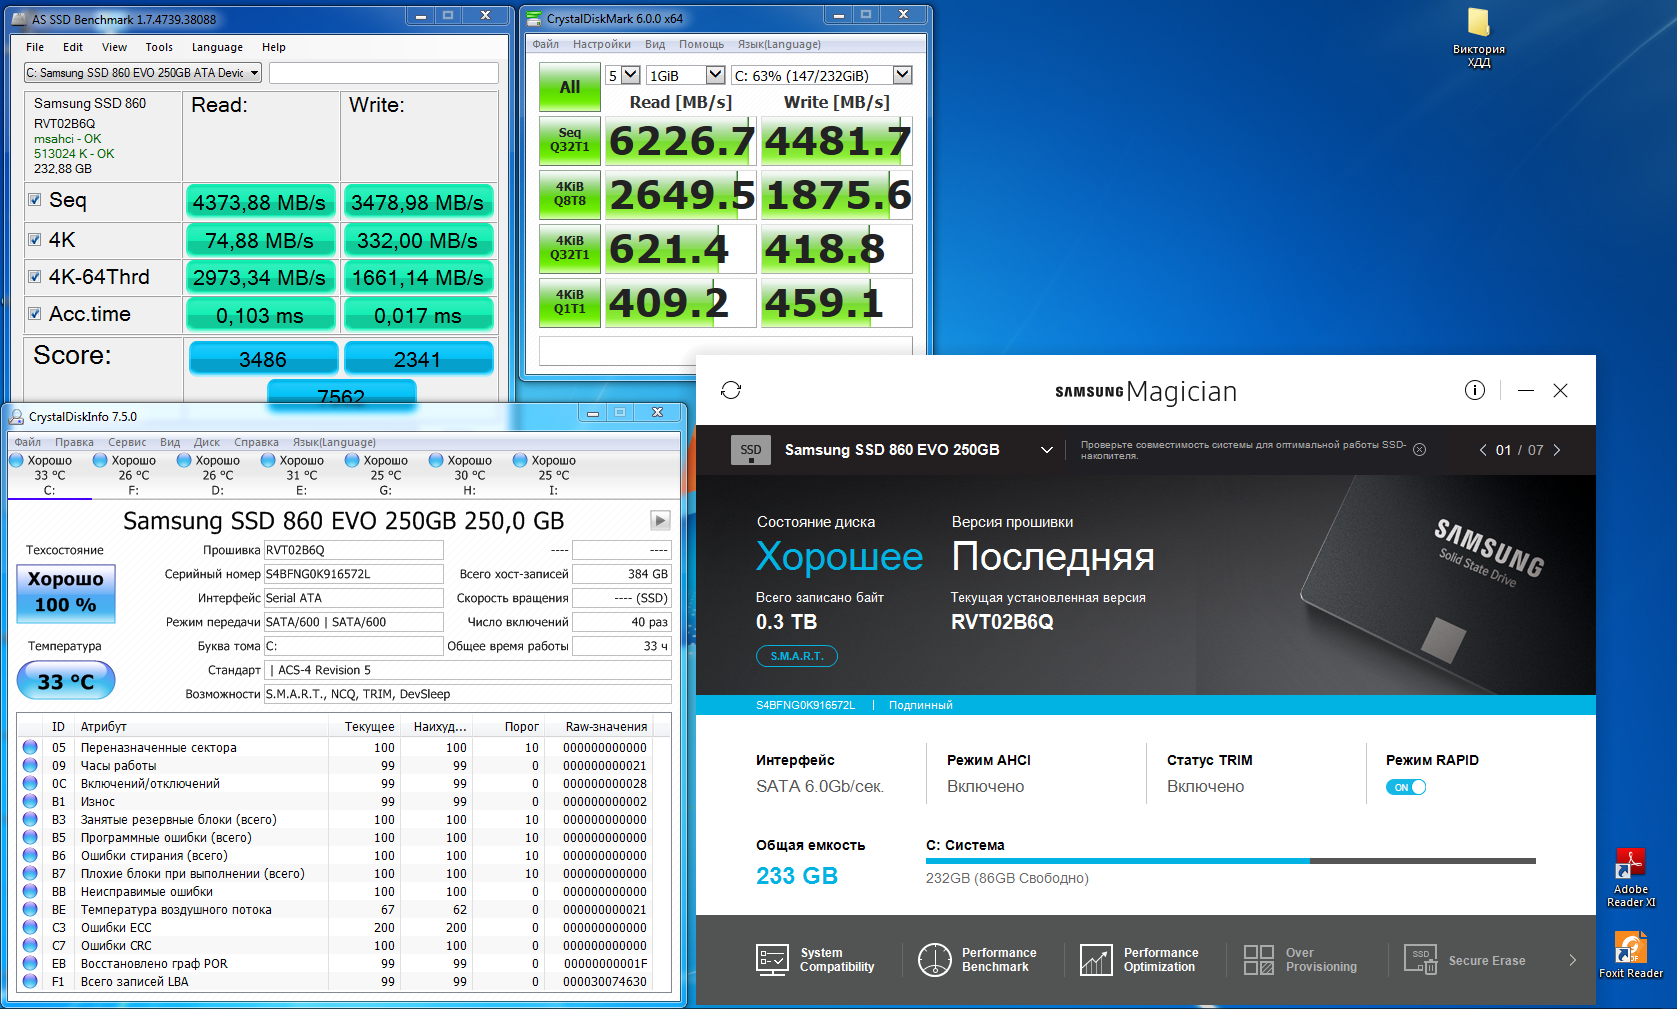
Task: Click status icon for attribute 05 Переназначенные сектора
Action: tap(30, 747)
